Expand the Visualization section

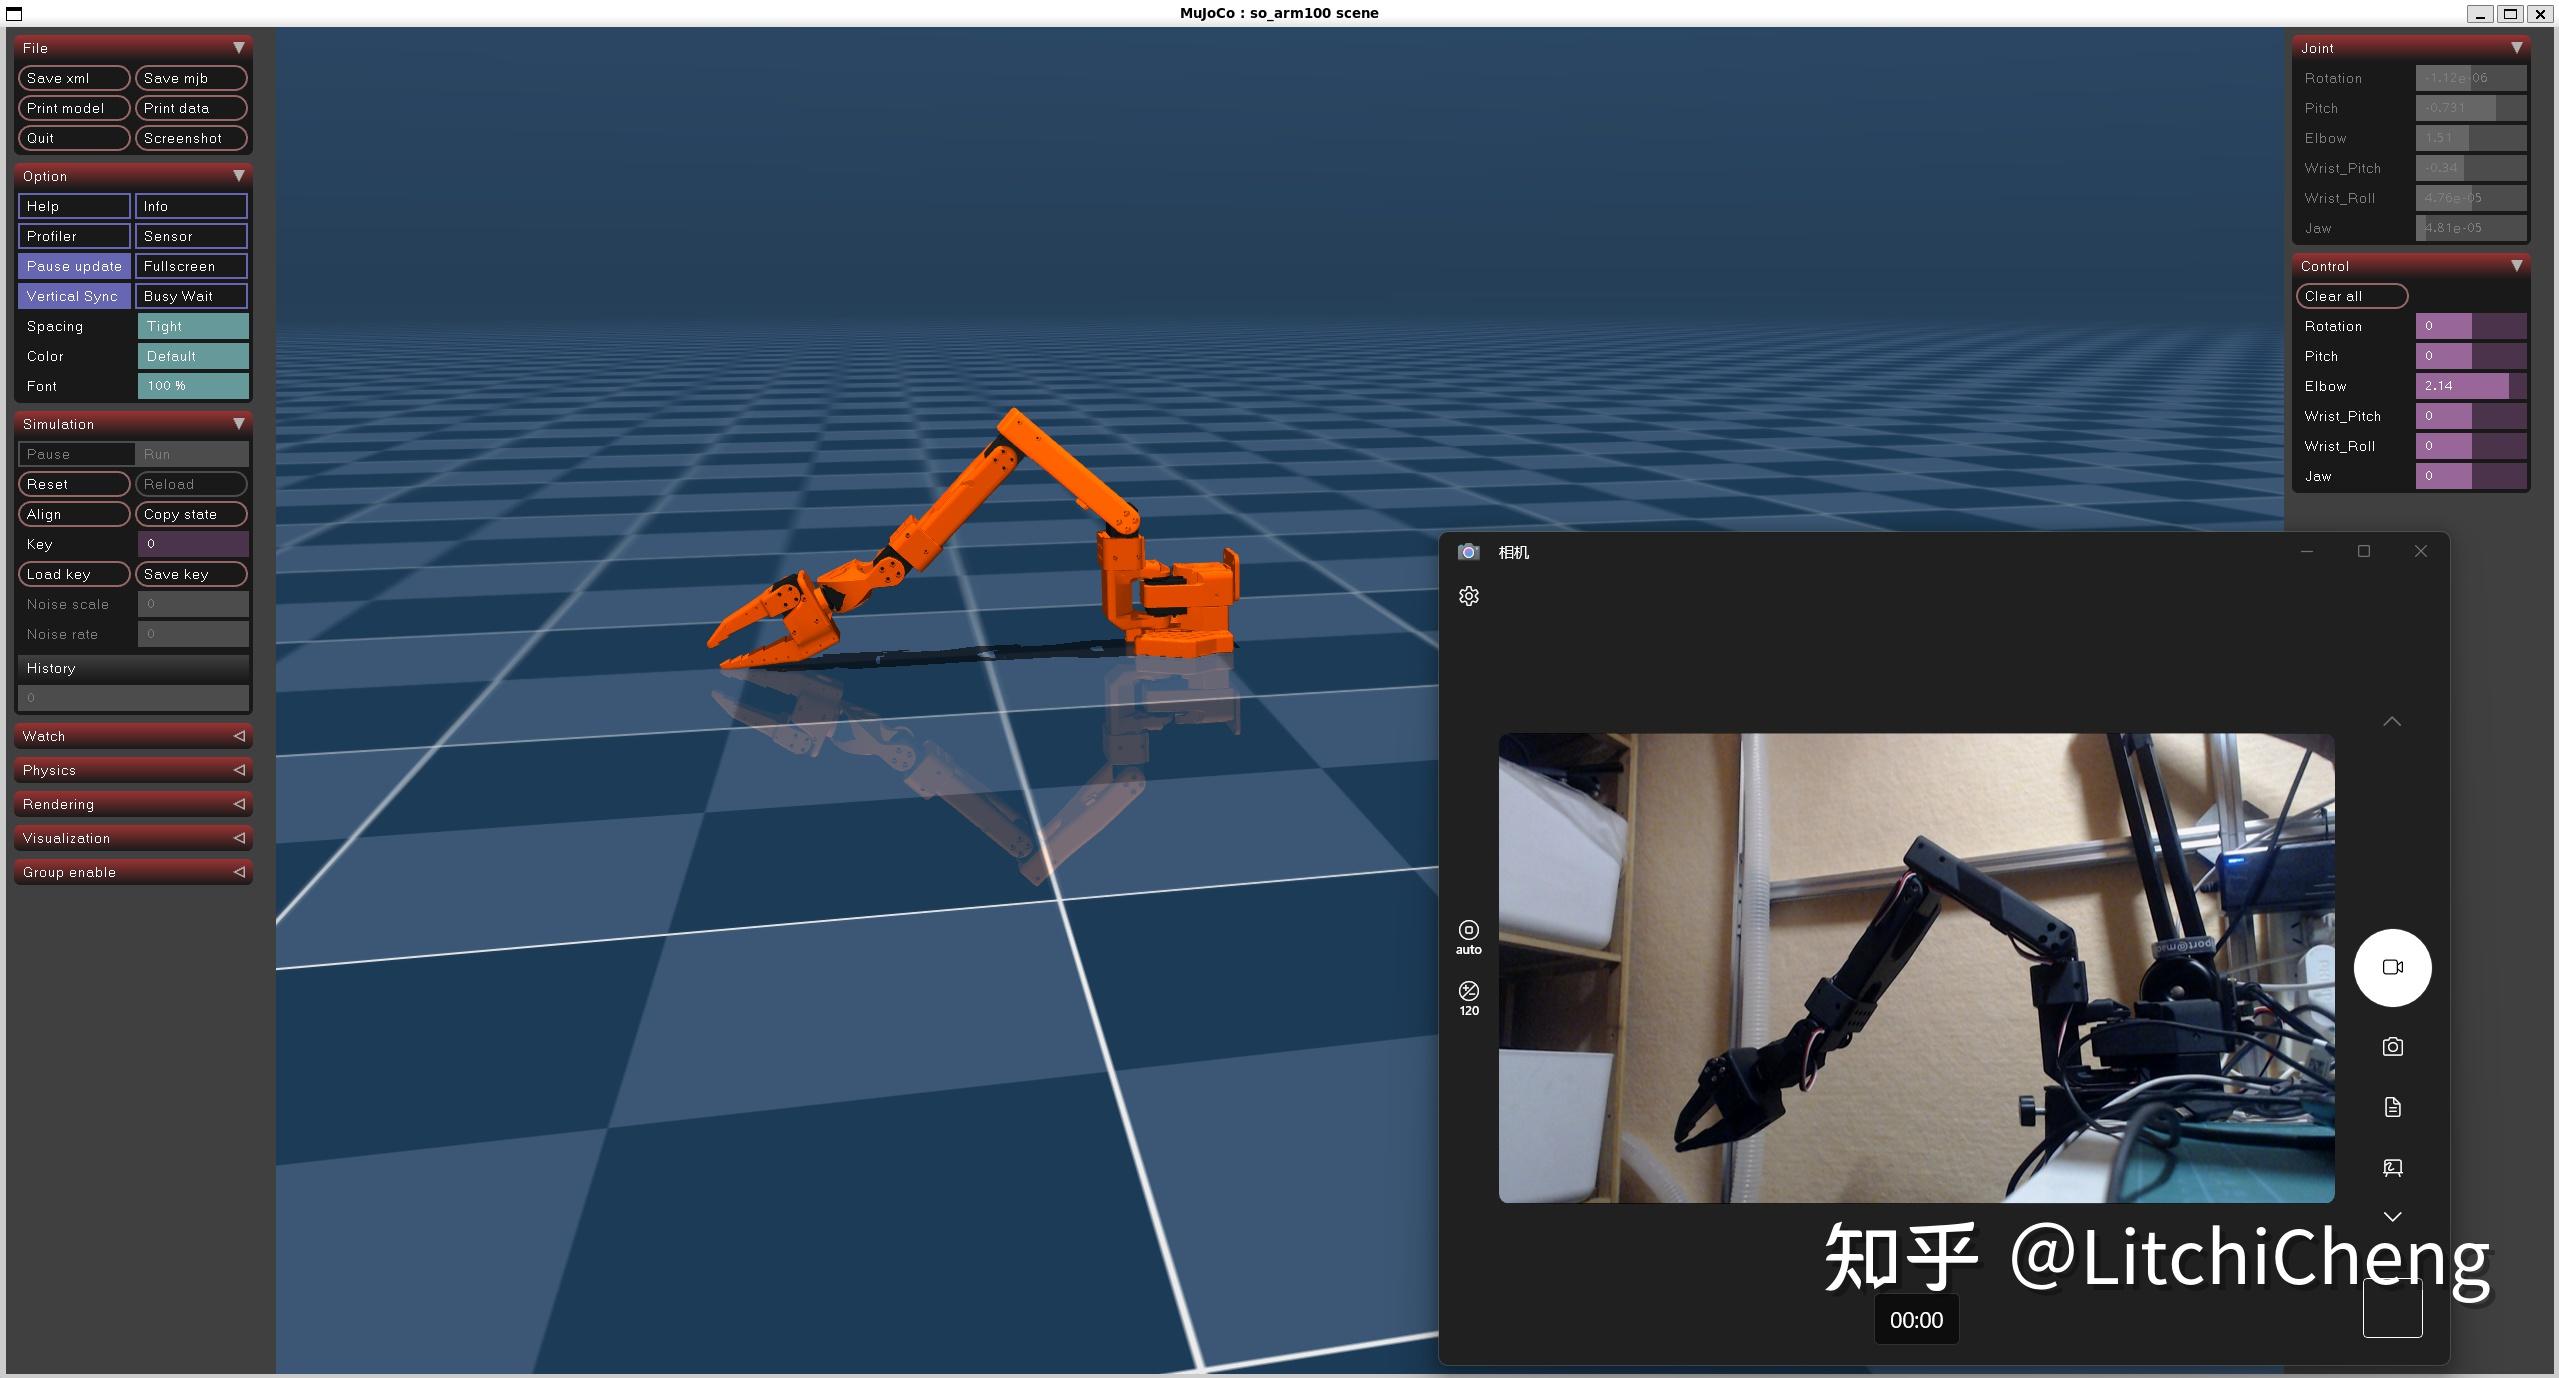(132, 838)
